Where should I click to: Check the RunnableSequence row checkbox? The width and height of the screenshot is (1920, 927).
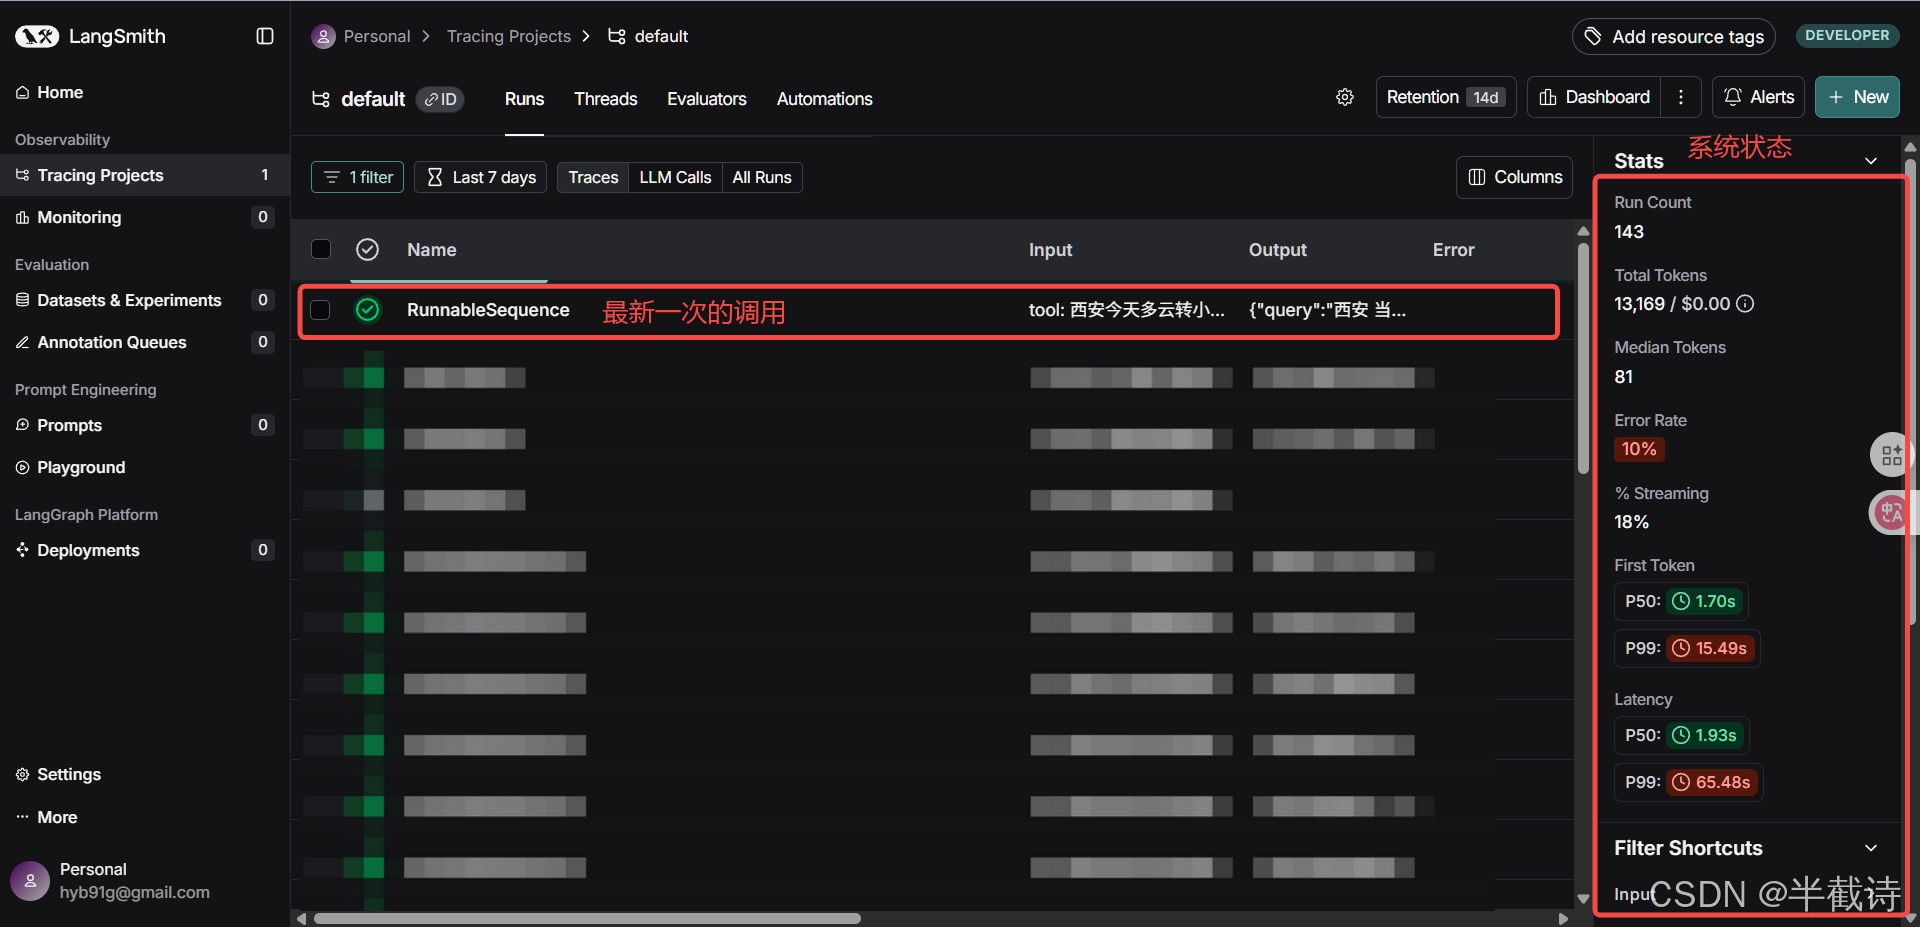321,310
